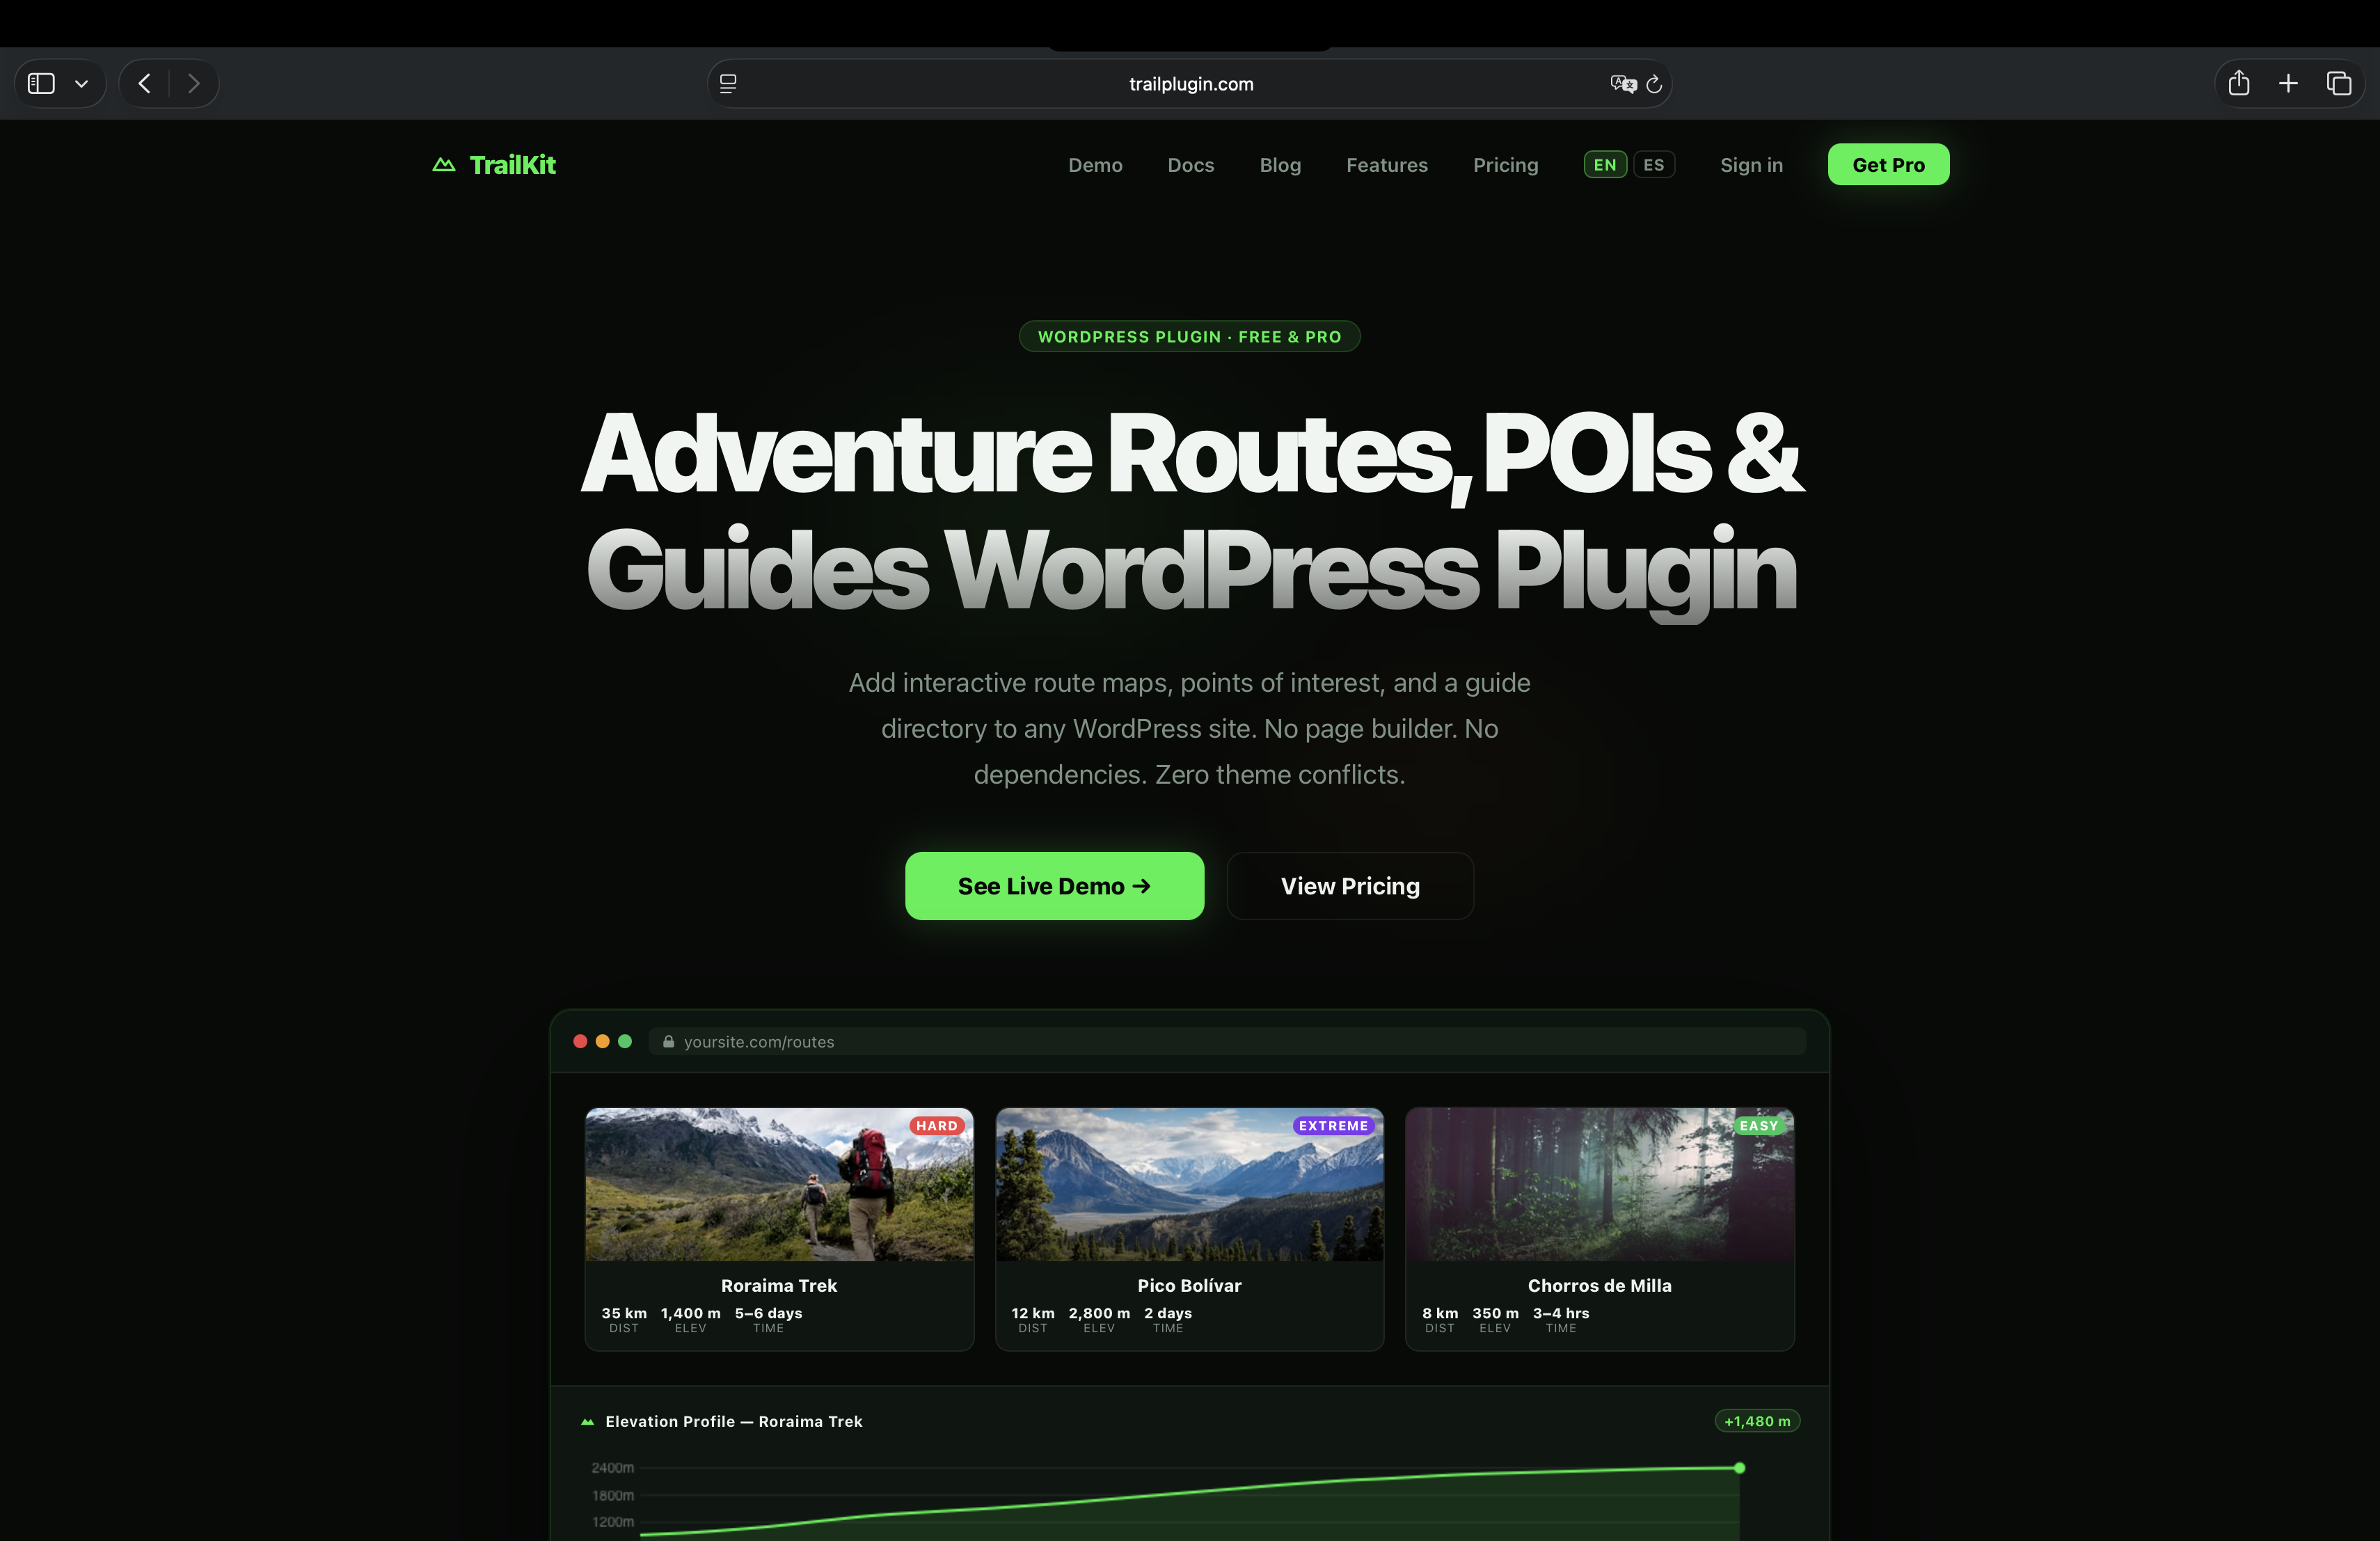Click the Pico Bolívar card title

tap(1189, 1285)
